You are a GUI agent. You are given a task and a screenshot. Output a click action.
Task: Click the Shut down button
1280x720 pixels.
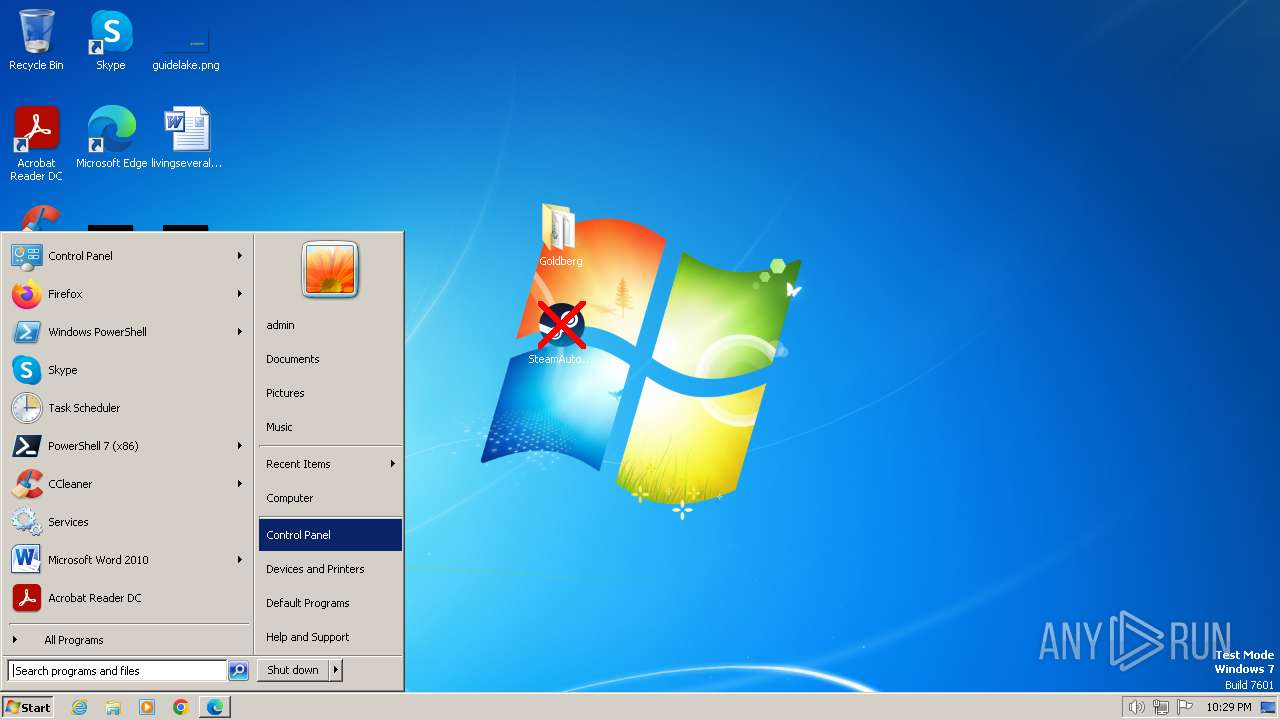293,670
